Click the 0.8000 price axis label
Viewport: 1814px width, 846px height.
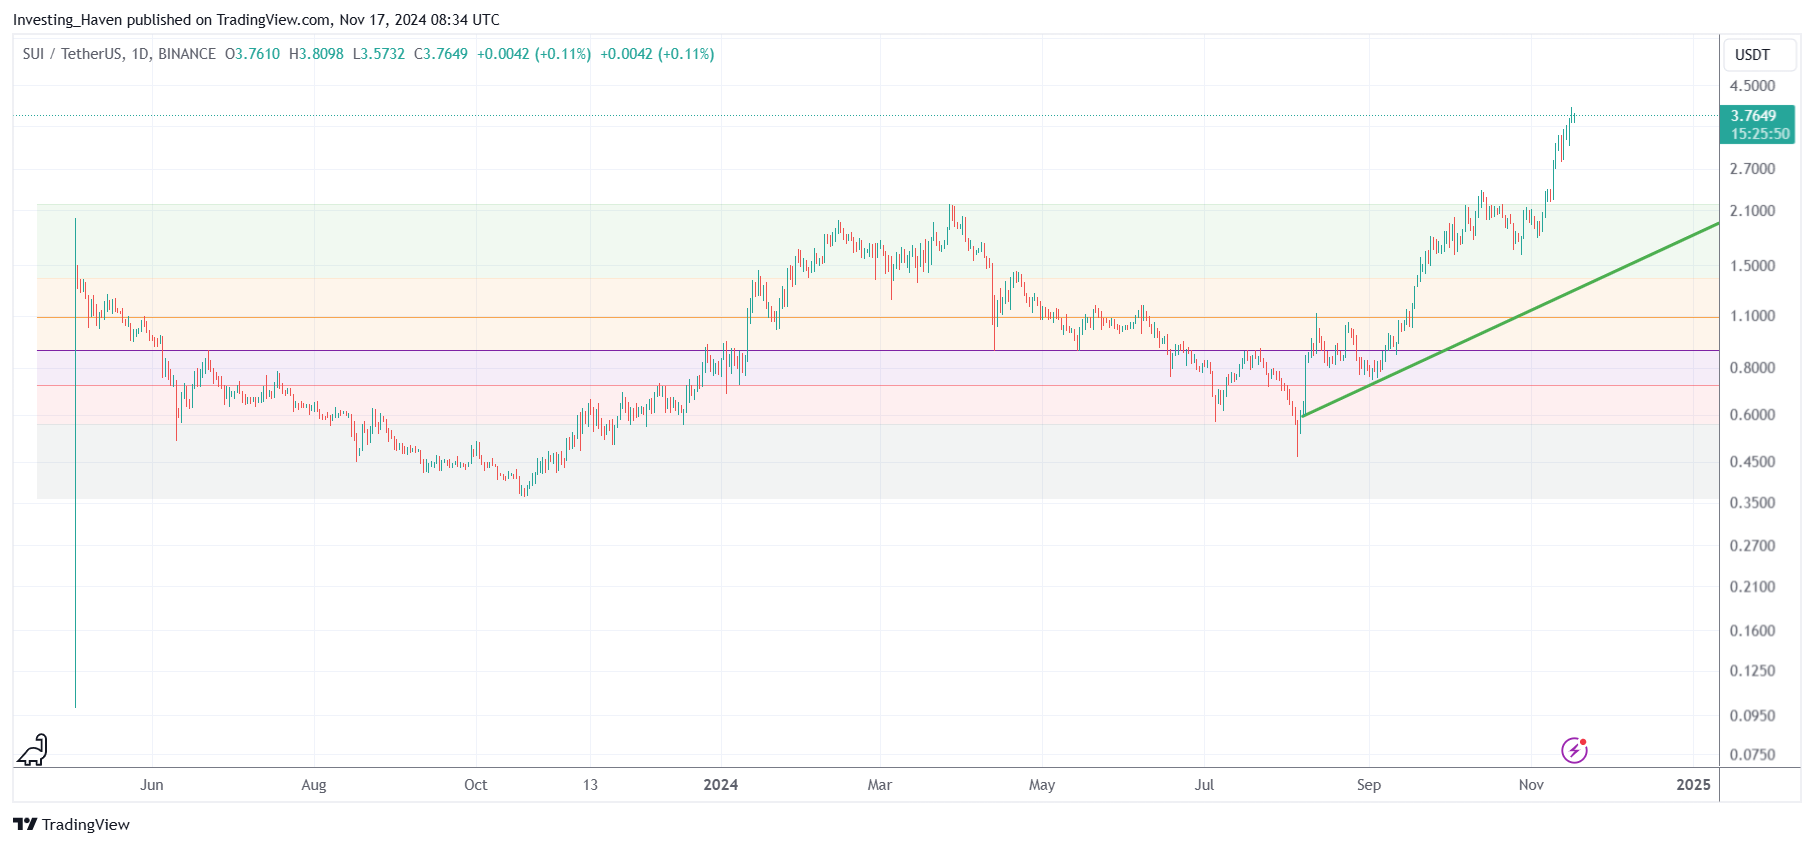(x=1752, y=368)
